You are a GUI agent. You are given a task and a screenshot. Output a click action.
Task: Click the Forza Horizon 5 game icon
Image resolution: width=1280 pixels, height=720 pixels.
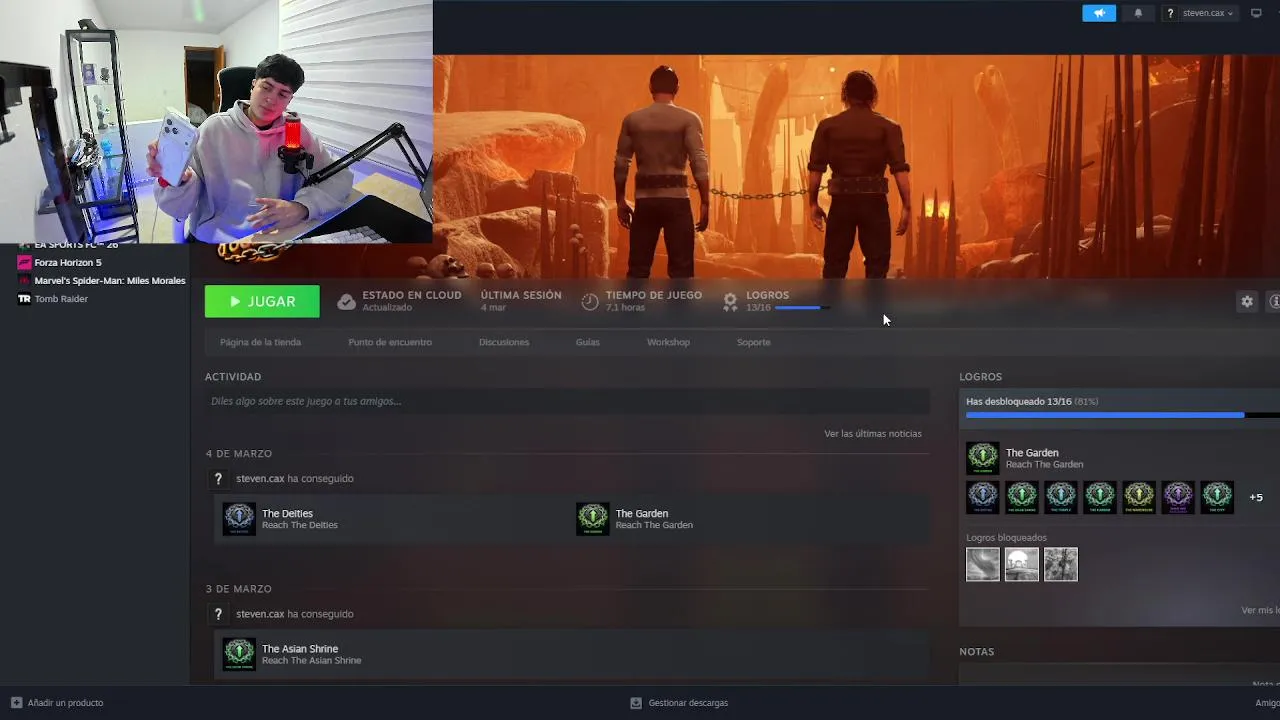pyautogui.click(x=24, y=263)
